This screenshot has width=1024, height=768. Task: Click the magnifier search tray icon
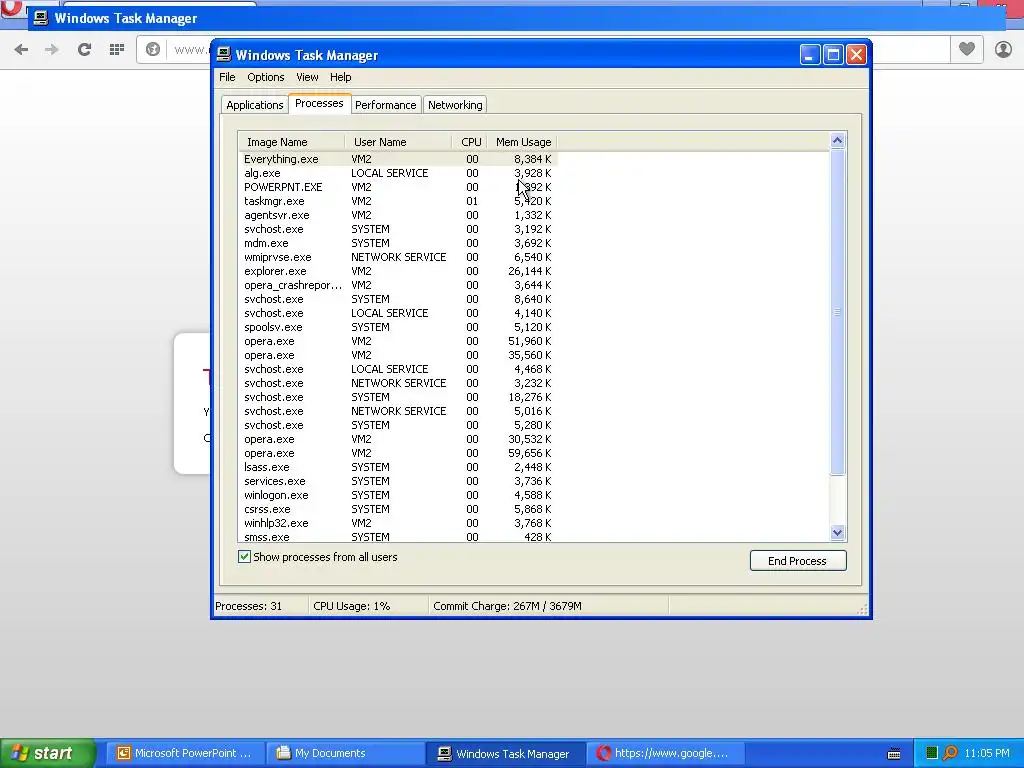950,753
